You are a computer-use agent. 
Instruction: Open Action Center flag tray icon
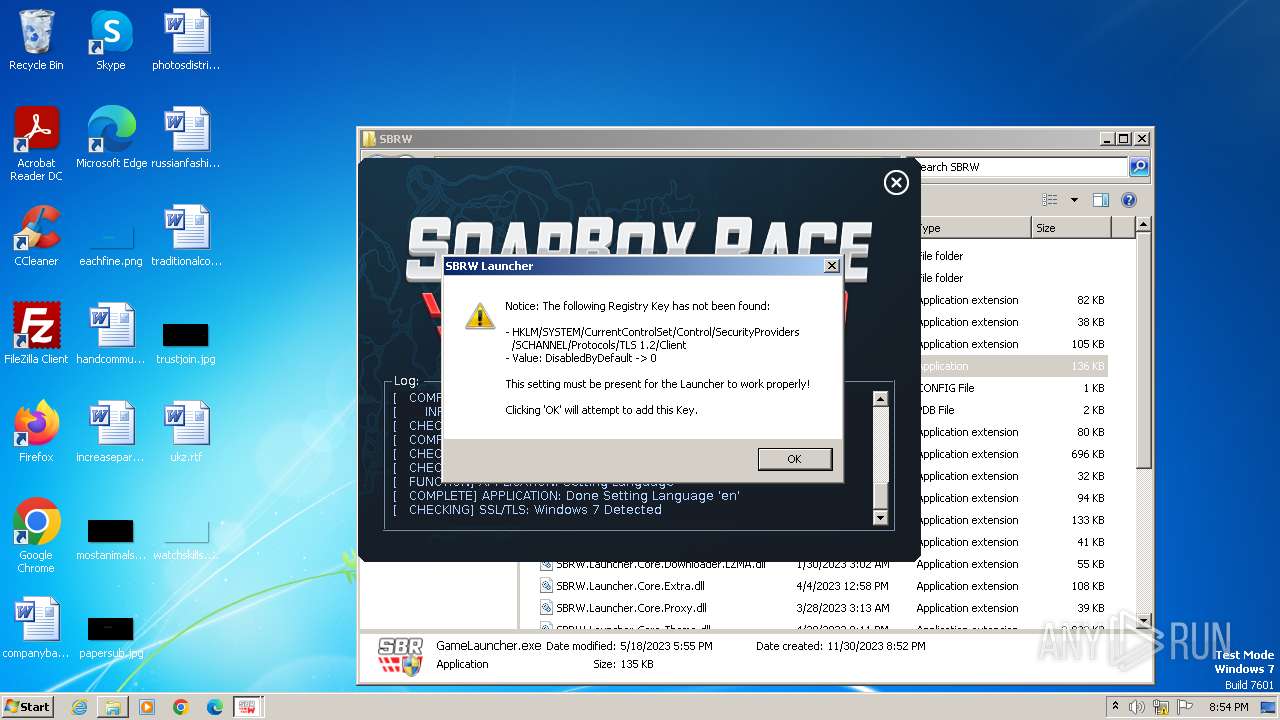pos(1184,706)
